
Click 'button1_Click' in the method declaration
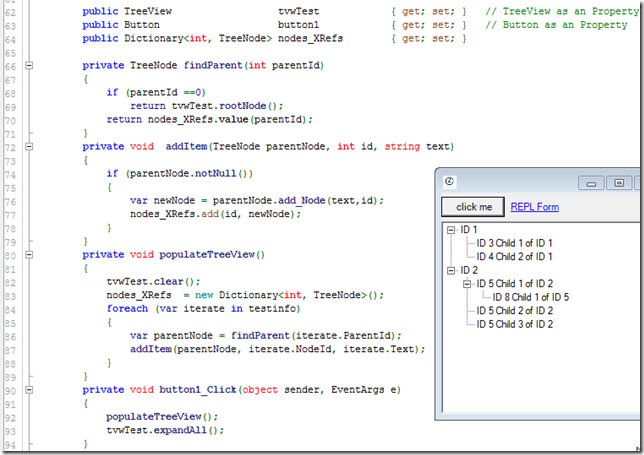(x=198, y=390)
